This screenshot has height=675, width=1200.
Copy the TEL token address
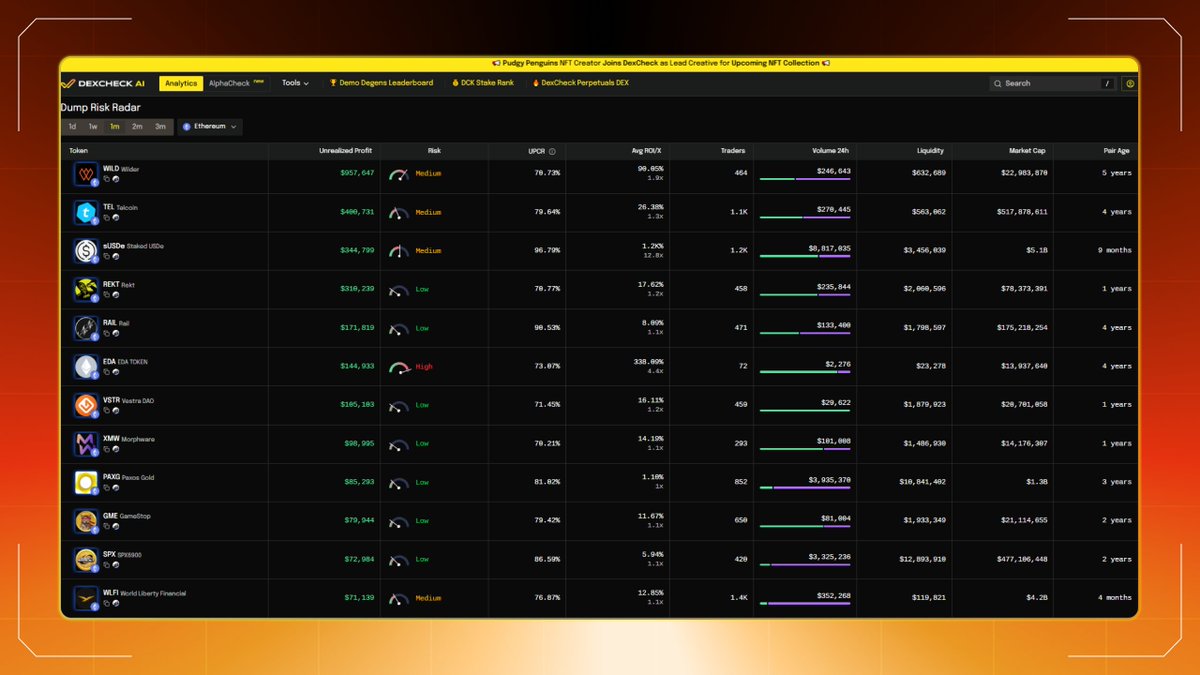[106, 217]
